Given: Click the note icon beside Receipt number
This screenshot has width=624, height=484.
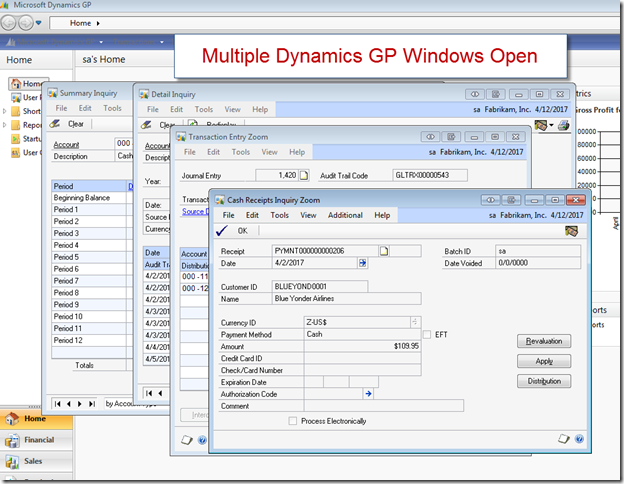Looking at the screenshot, I should (x=383, y=250).
